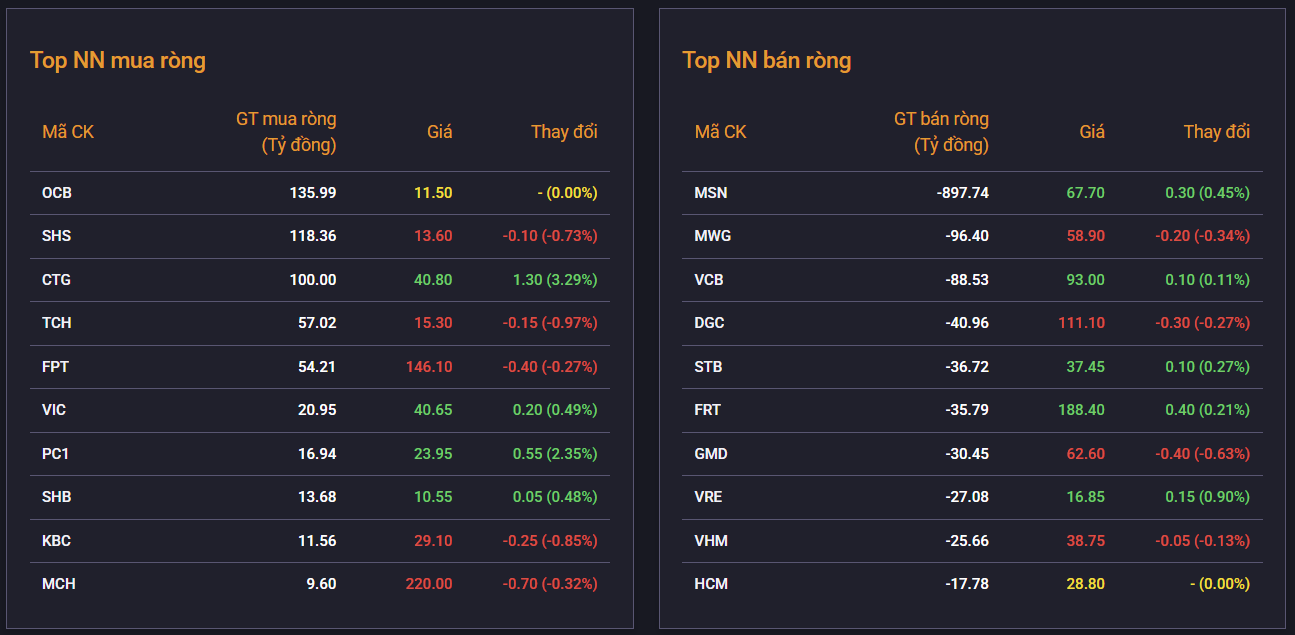This screenshot has width=1295, height=635.
Task: Click VRE price 16.85
Action: click(1086, 497)
